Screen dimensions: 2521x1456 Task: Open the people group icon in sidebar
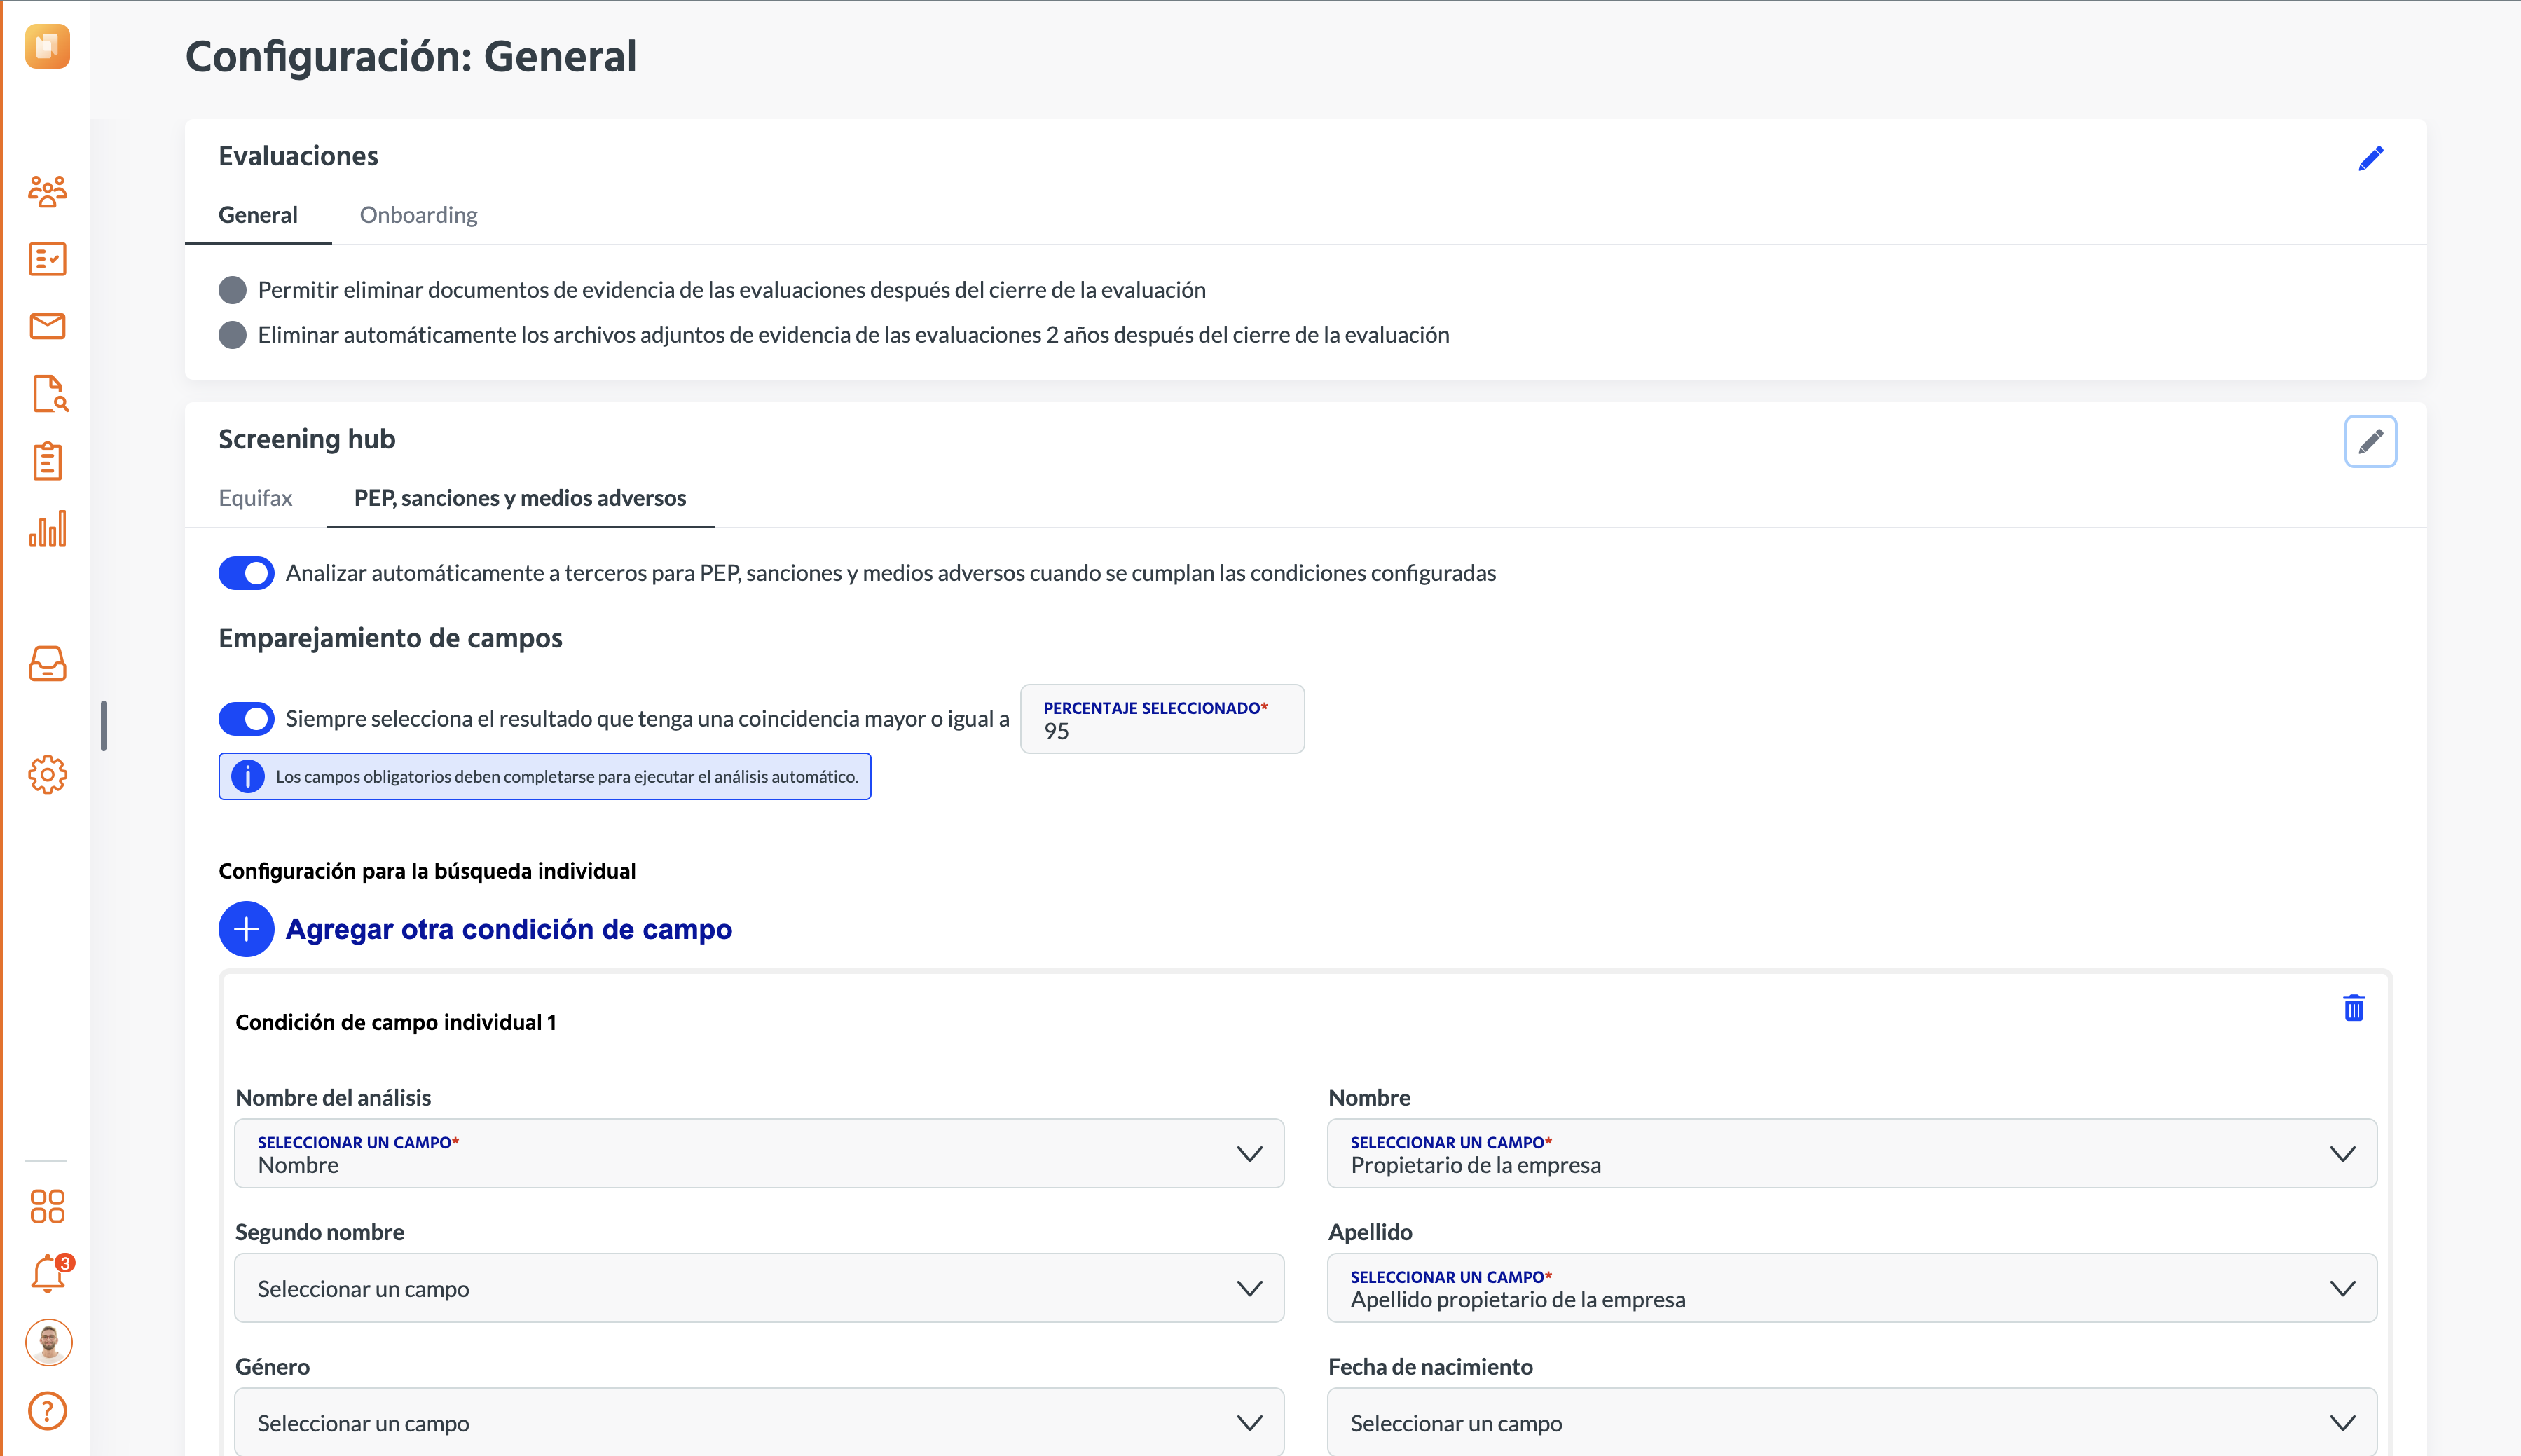(47, 191)
